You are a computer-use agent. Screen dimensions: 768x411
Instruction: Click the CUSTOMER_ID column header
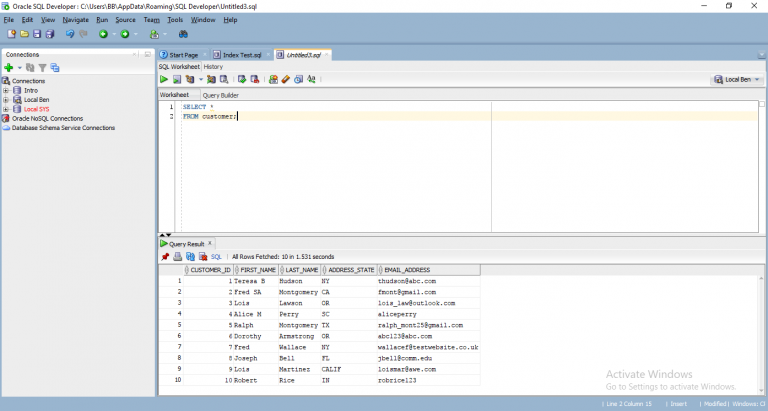(x=208, y=270)
